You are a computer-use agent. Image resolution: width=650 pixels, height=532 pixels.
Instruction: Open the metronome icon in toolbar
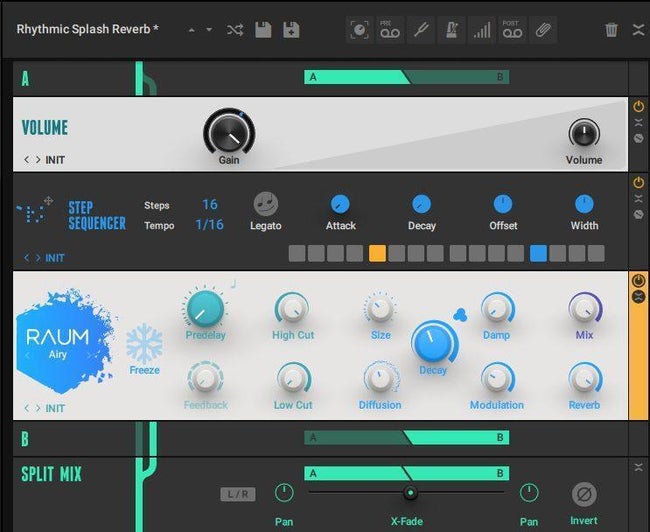tap(451, 30)
